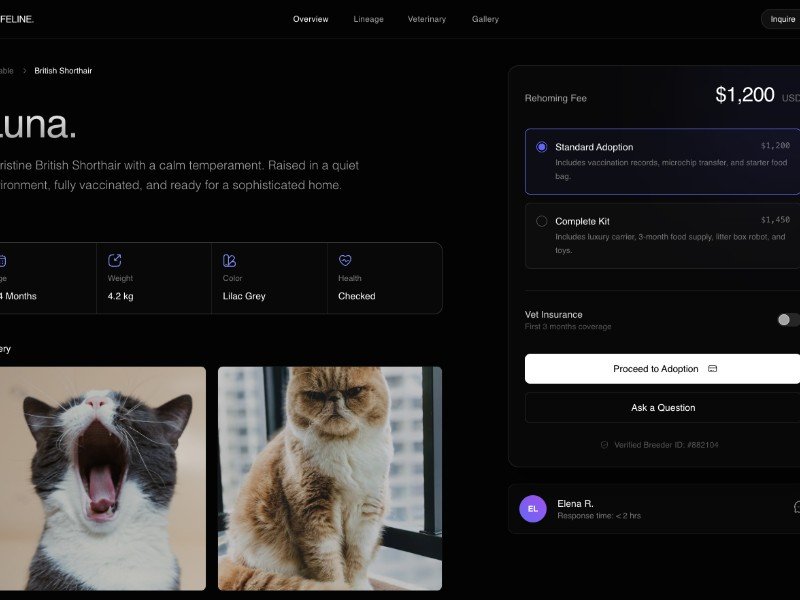Screen dimensions: 800x600
Task: Open the grumpy orange cat photo
Action: (x=330, y=478)
